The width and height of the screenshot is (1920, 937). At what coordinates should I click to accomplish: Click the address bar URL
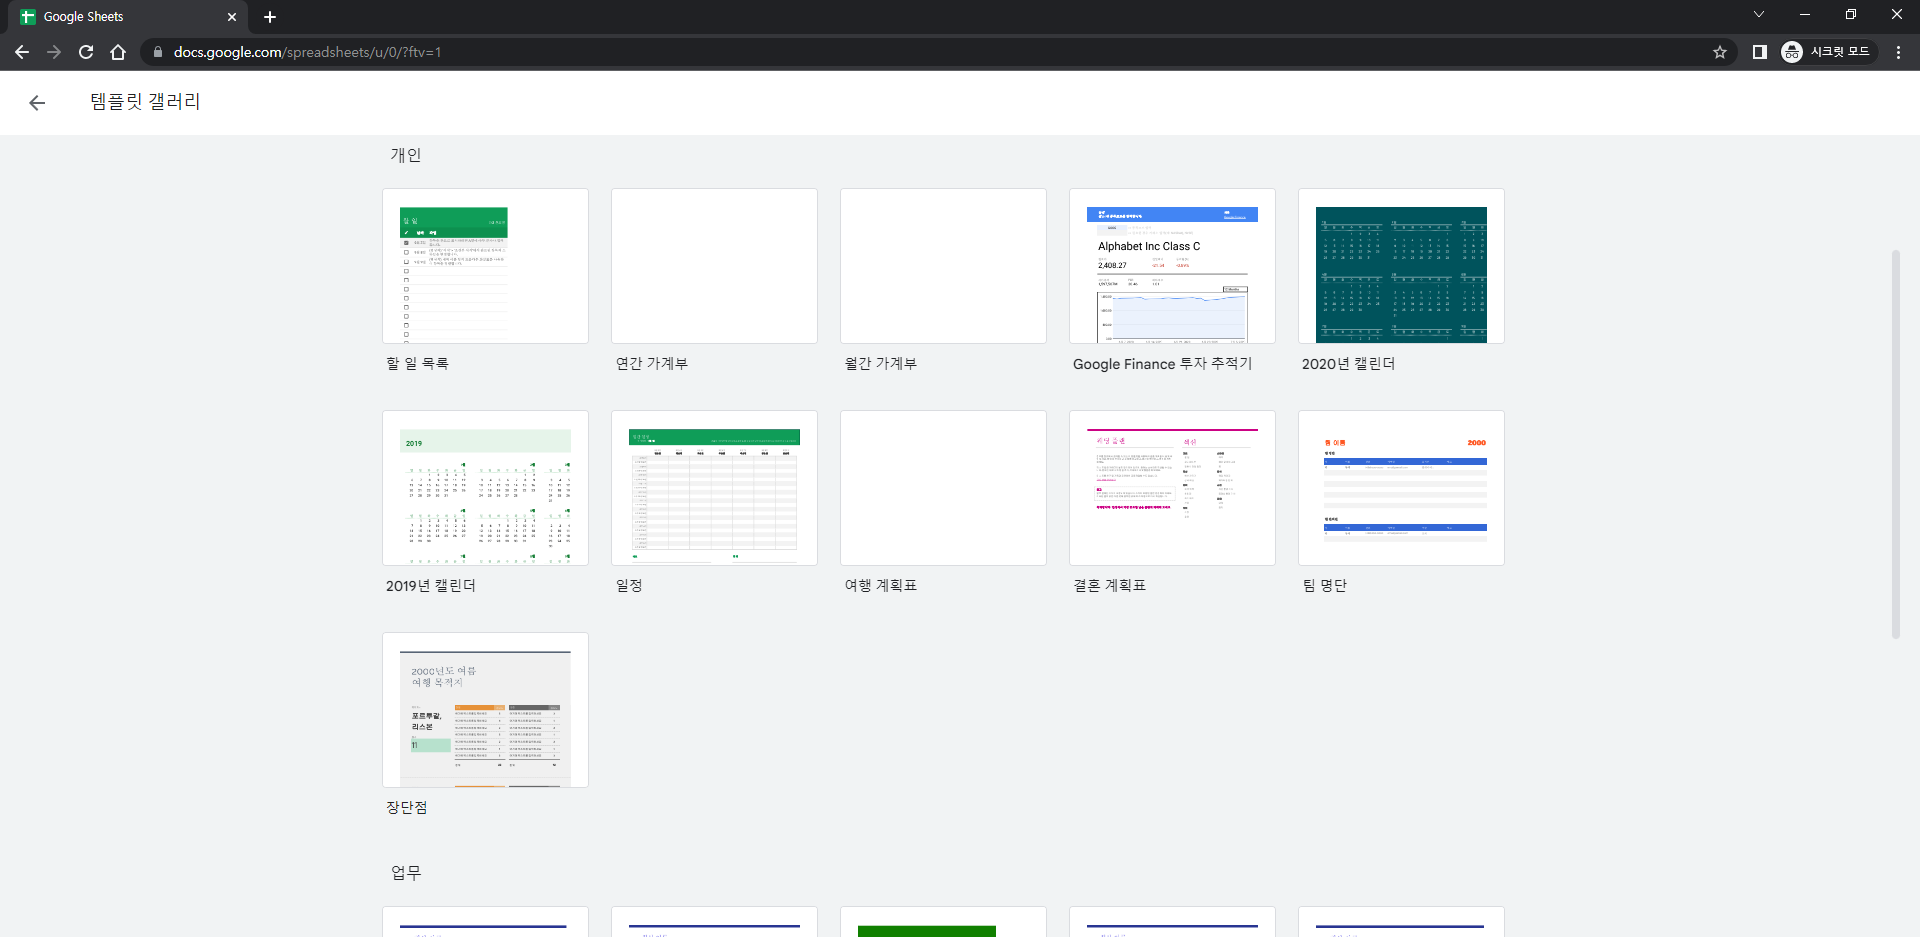click(307, 52)
